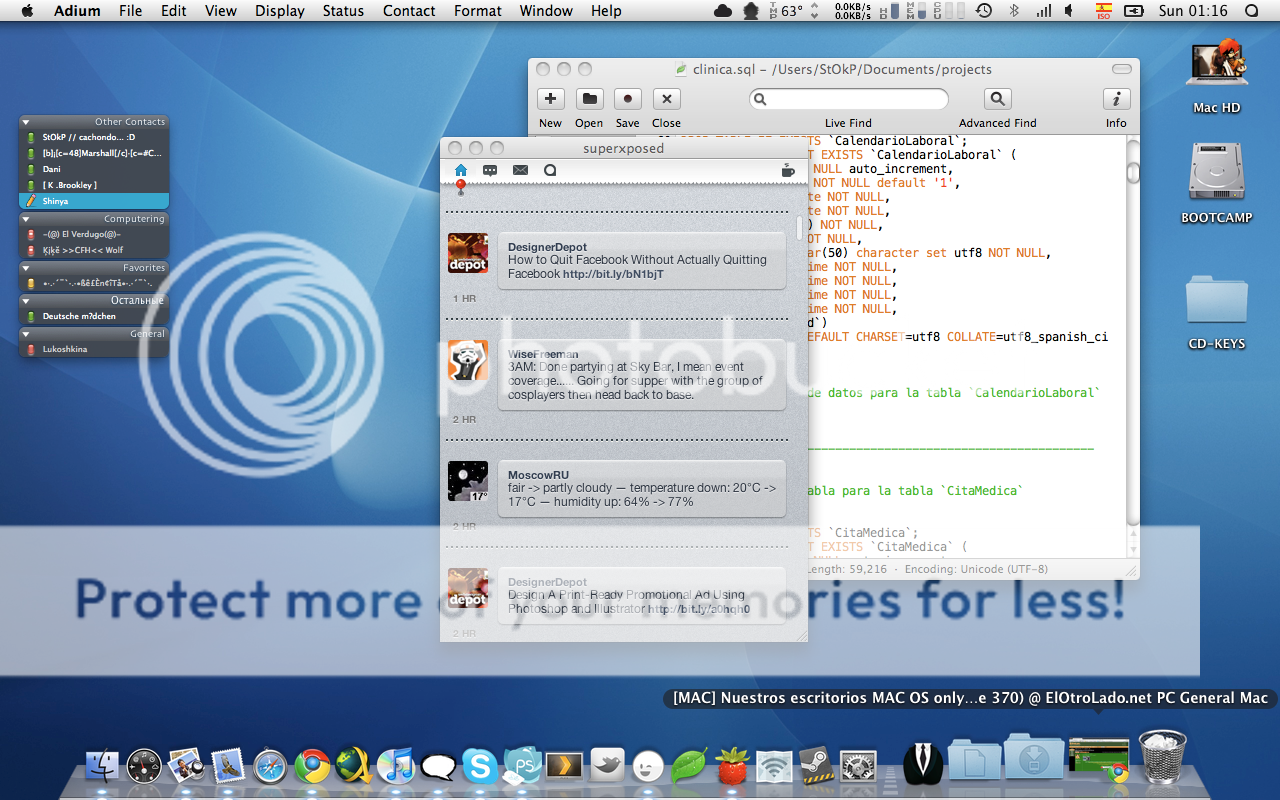Open direct messages envelope in superxposed

tap(520, 170)
